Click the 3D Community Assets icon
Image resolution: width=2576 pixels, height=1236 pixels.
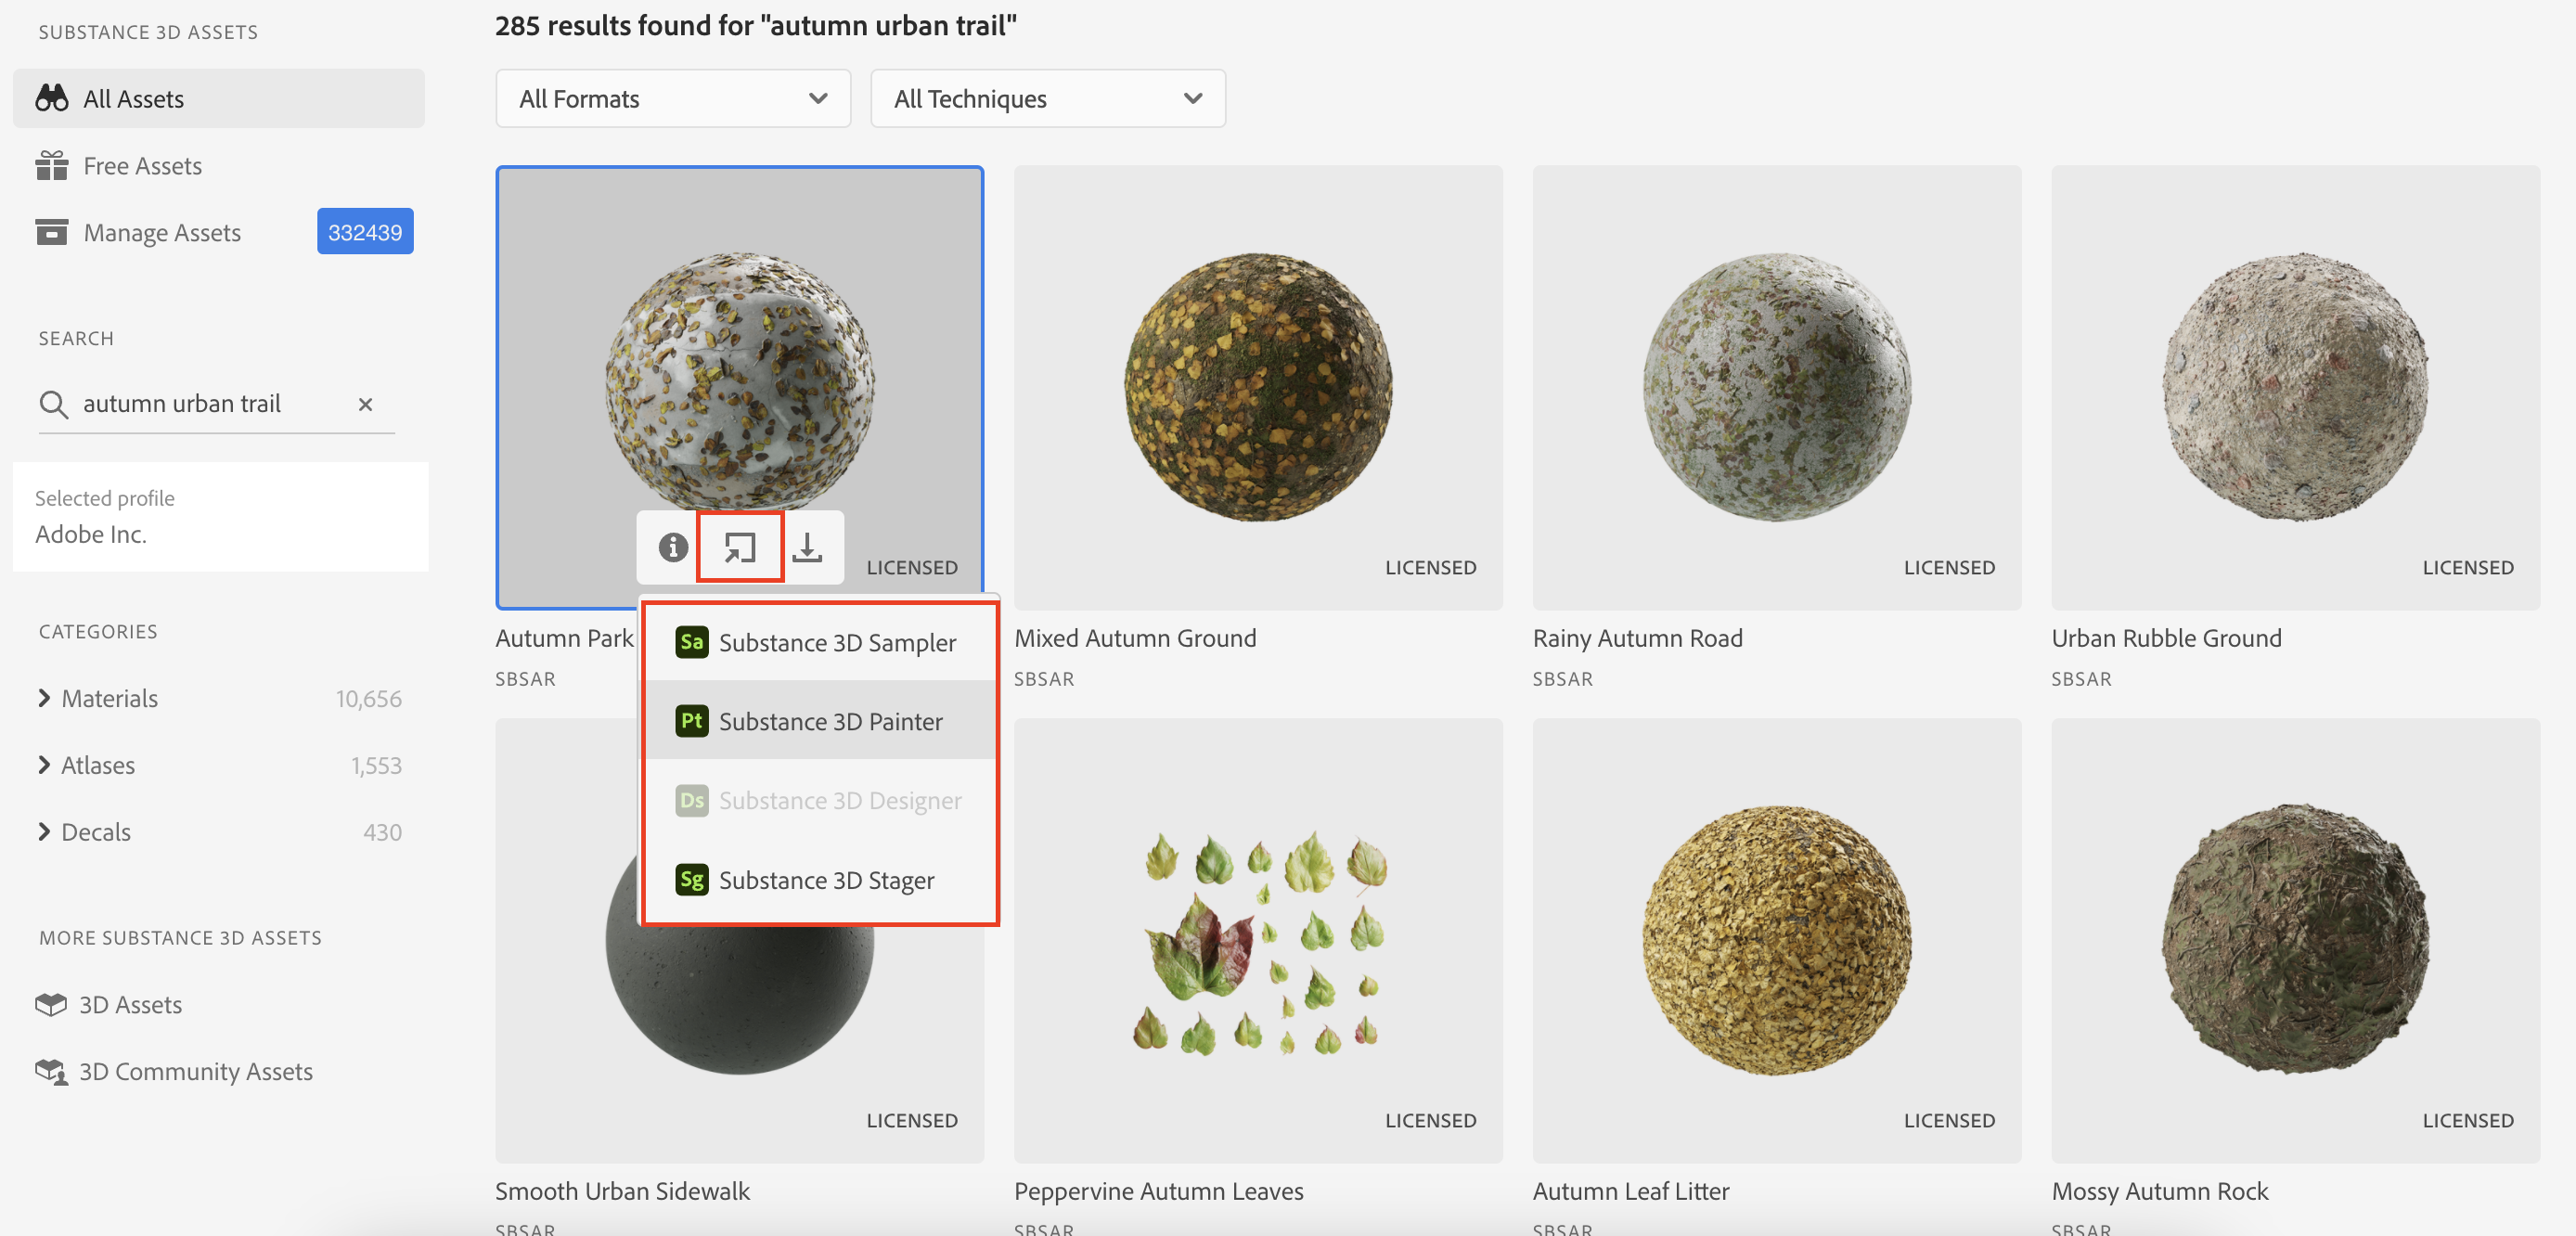pos(50,1070)
